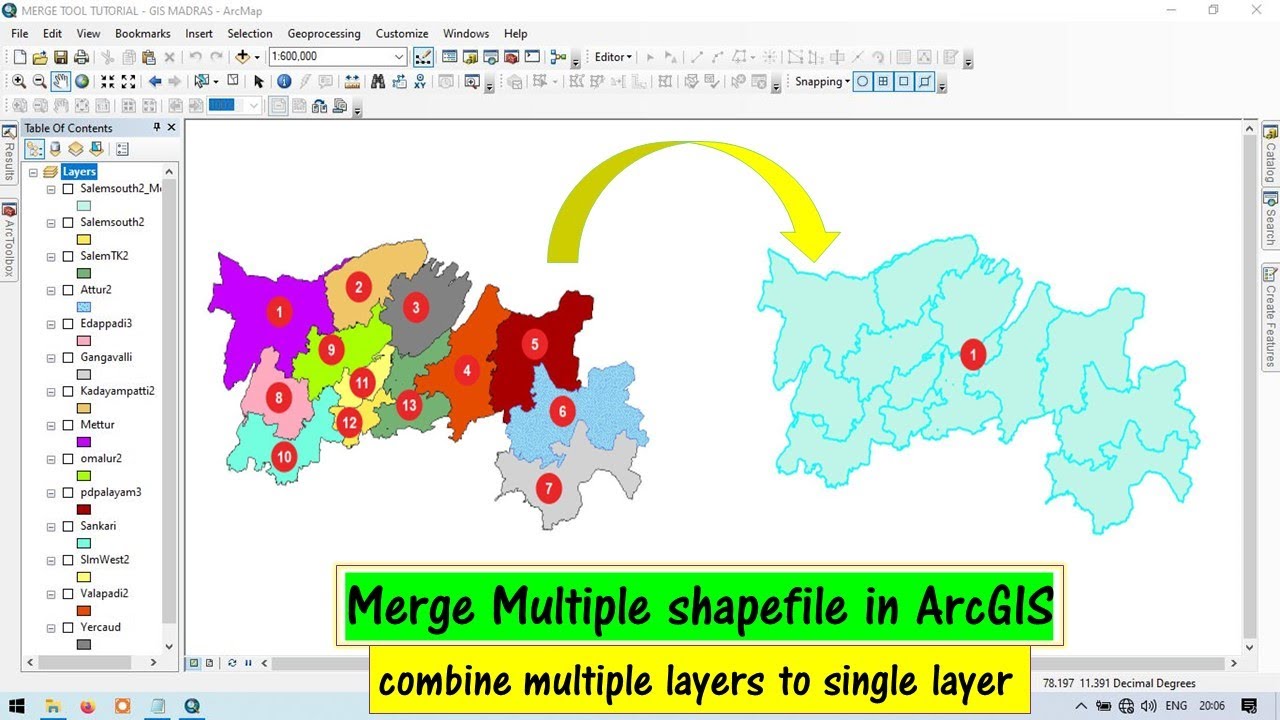Open the Editor Toolbar icon
Screen dimensions: 1280x720
pyautogui.click(x=423, y=57)
